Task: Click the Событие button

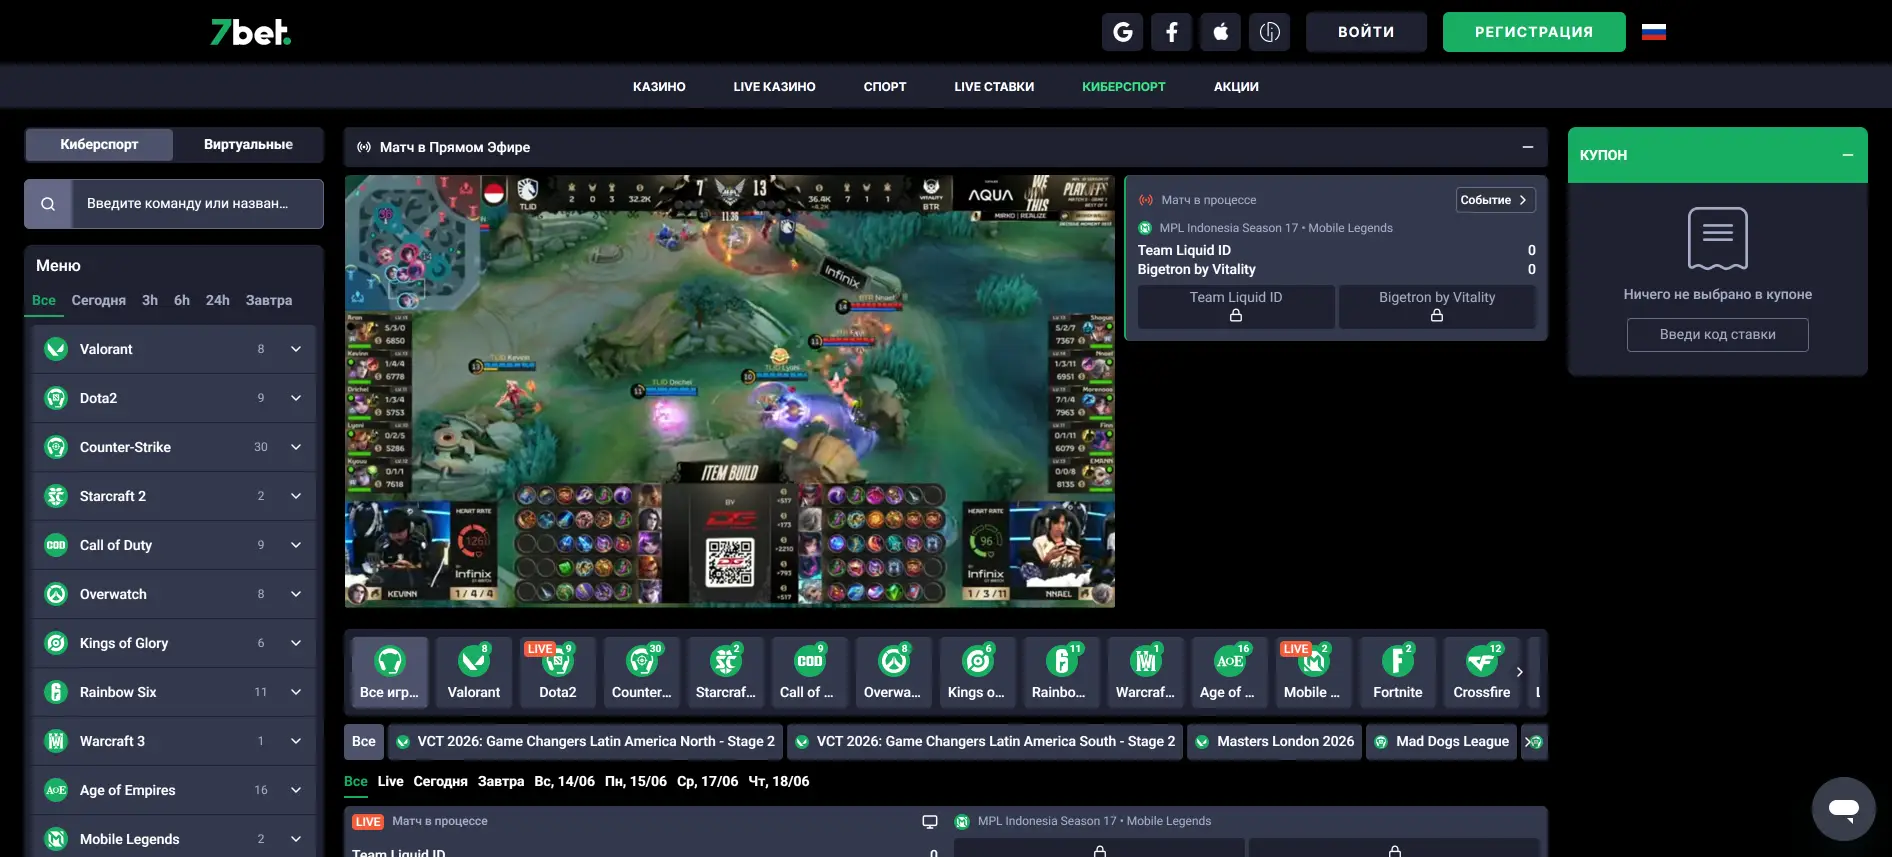Action: pos(1495,200)
